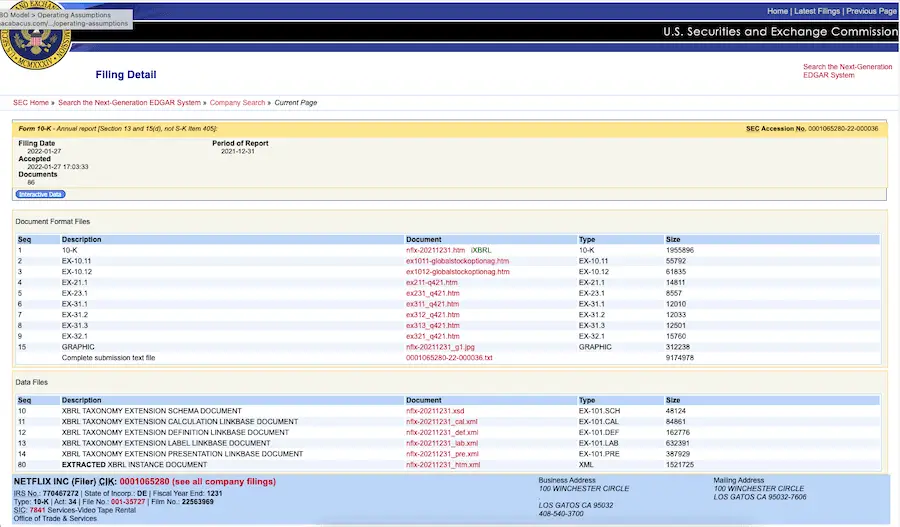The height and width of the screenshot is (527, 900).
Task: Click SEC Home breadcrumb
Action: click(30, 103)
